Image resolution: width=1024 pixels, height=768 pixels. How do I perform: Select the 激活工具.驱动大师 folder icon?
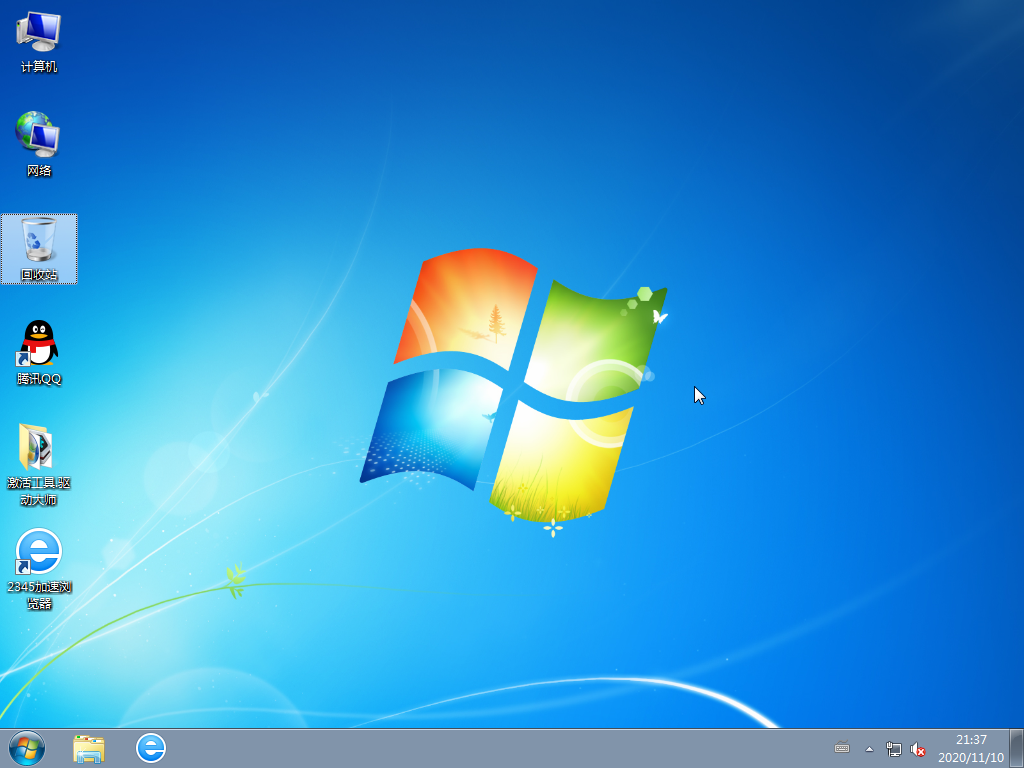39,464
